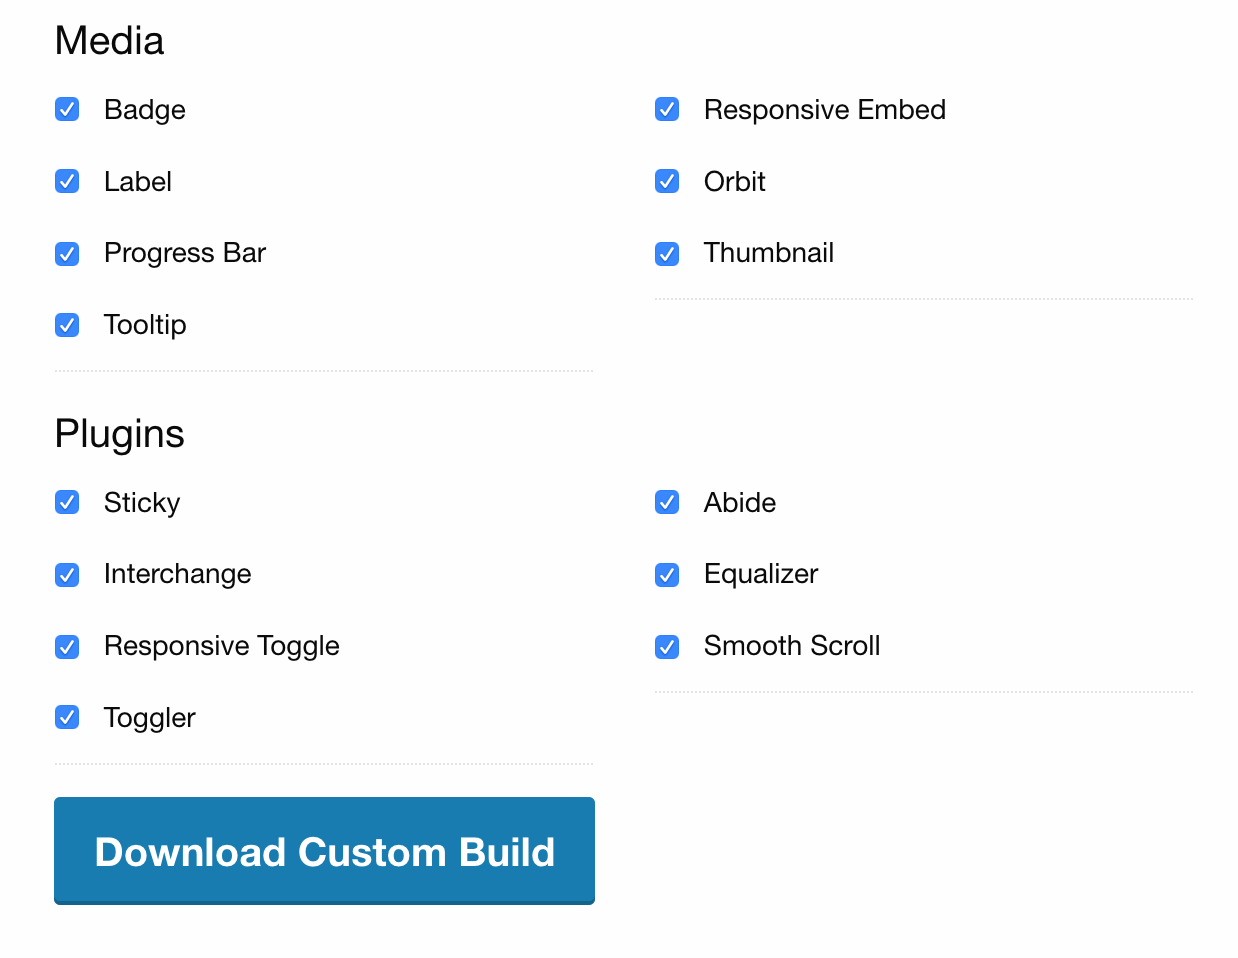Toggle the Smooth Scroll option

666,646
